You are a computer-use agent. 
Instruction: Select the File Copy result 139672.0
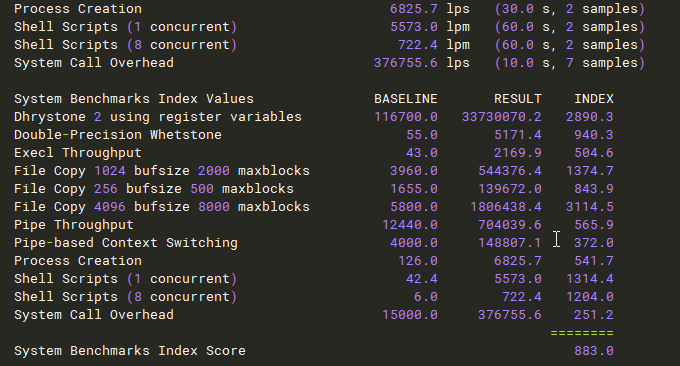pos(510,189)
